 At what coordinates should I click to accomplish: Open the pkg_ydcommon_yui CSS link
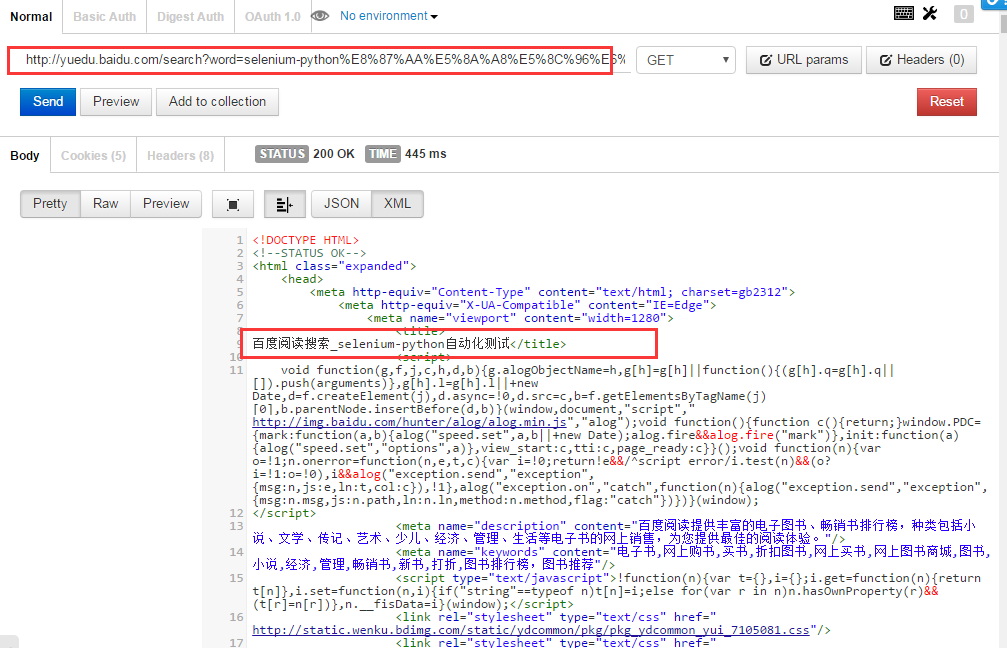[x=530, y=630]
